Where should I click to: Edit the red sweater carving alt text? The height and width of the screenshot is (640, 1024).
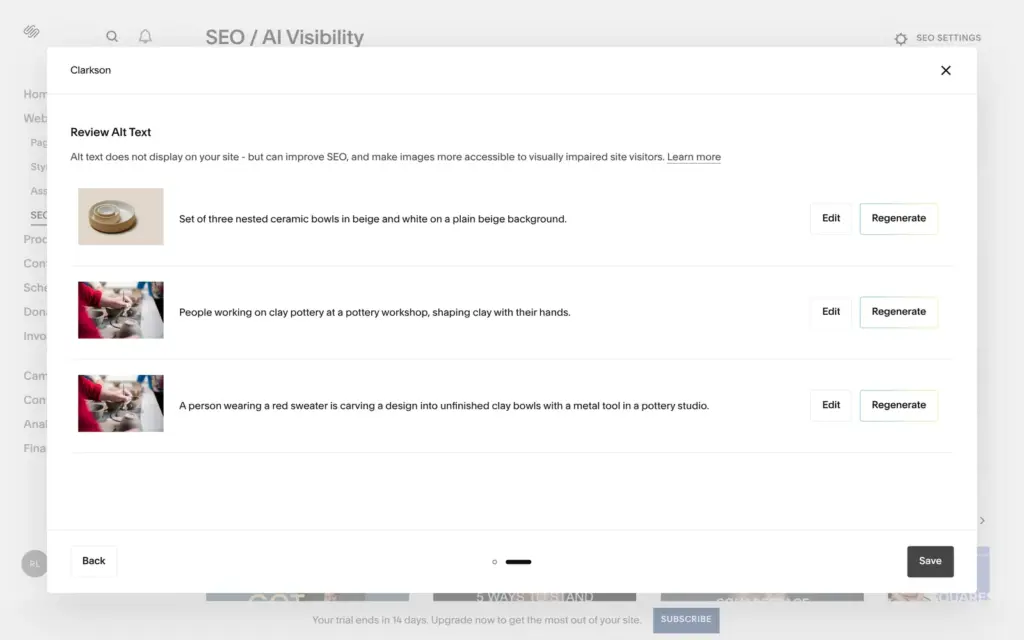click(831, 406)
